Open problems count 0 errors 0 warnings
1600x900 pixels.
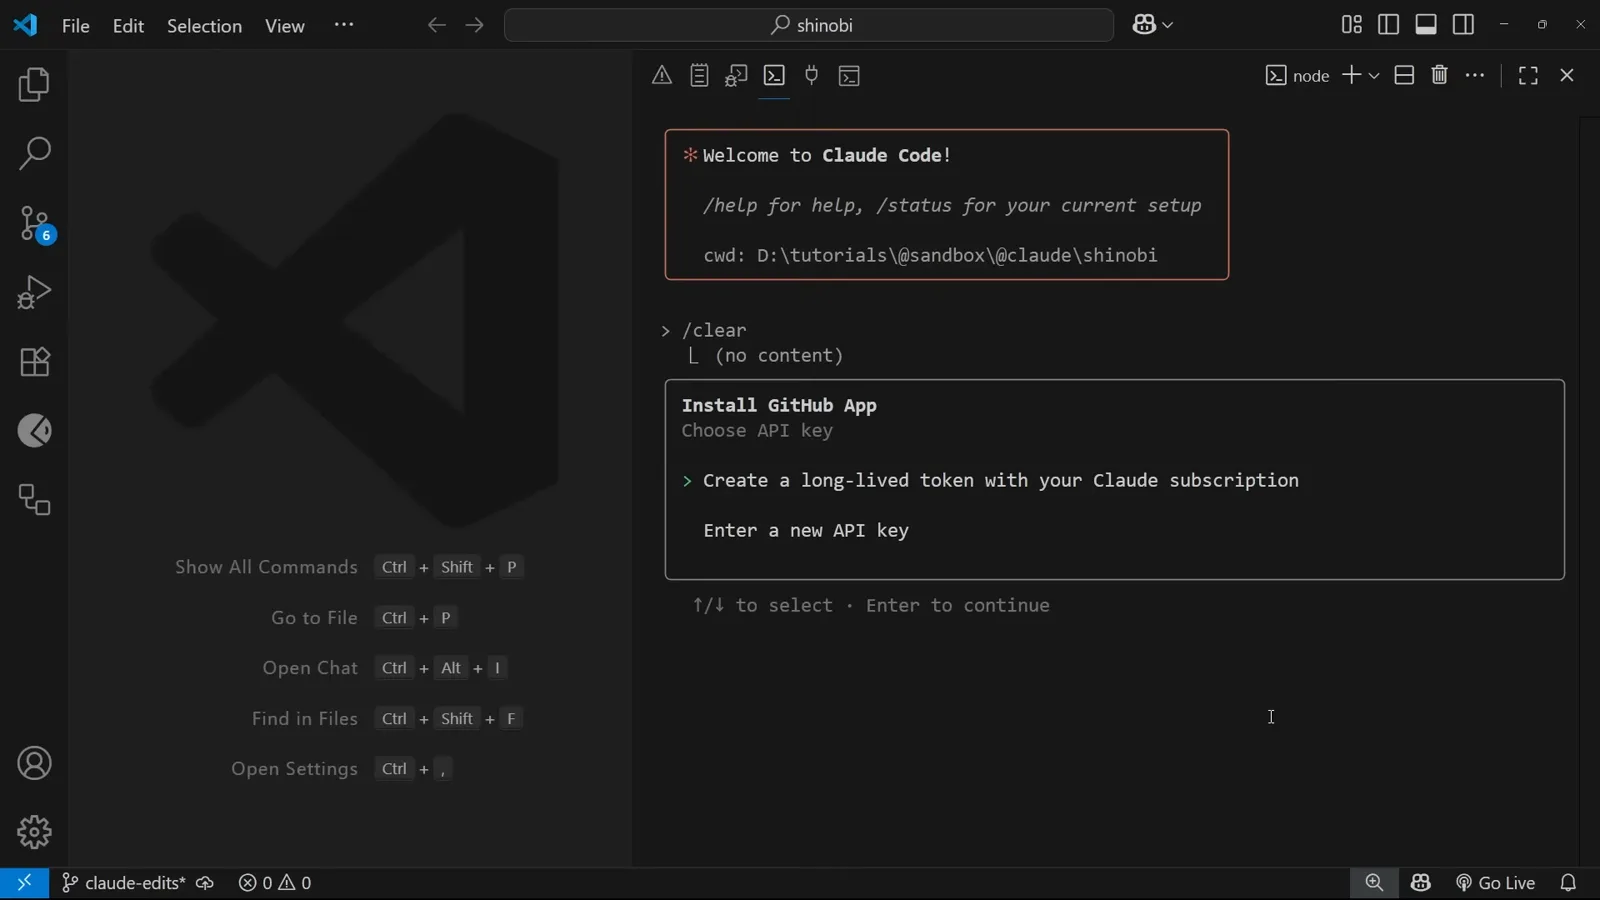pos(275,883)
